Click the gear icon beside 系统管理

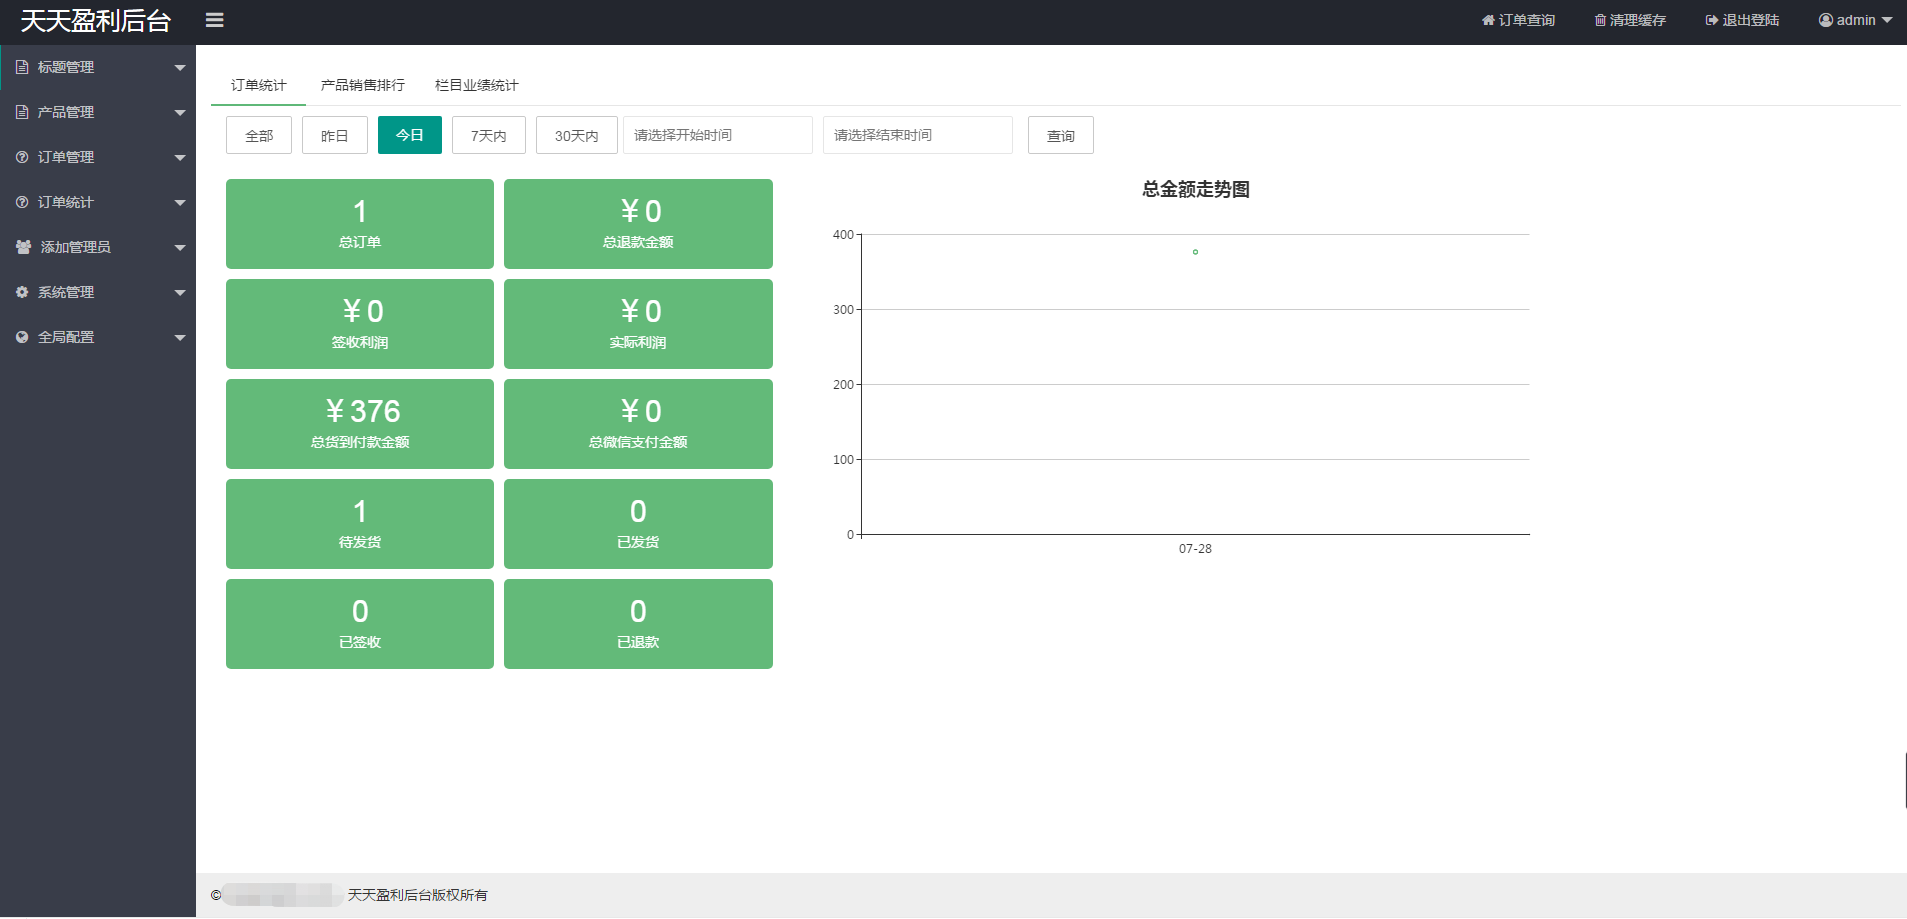tap(22, 292)
